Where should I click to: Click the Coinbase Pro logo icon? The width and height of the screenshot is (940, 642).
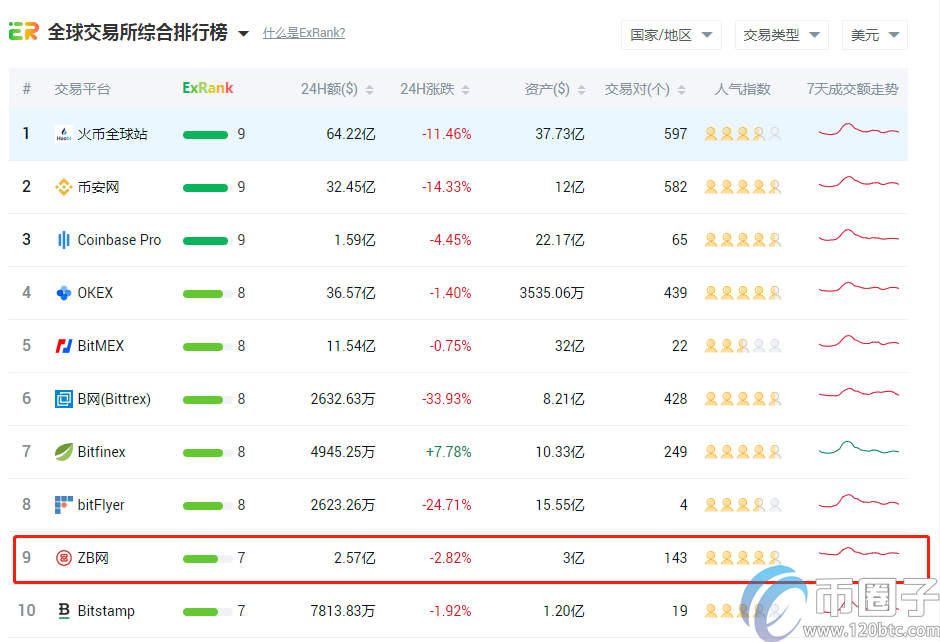[63, 240]
